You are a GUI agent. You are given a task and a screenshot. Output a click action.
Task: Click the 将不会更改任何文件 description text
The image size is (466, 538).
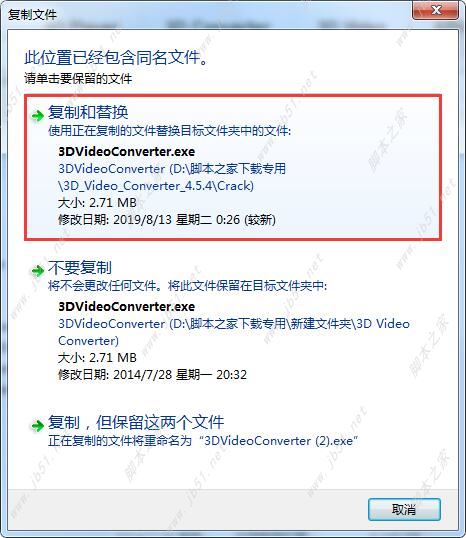tap(187, 285)
